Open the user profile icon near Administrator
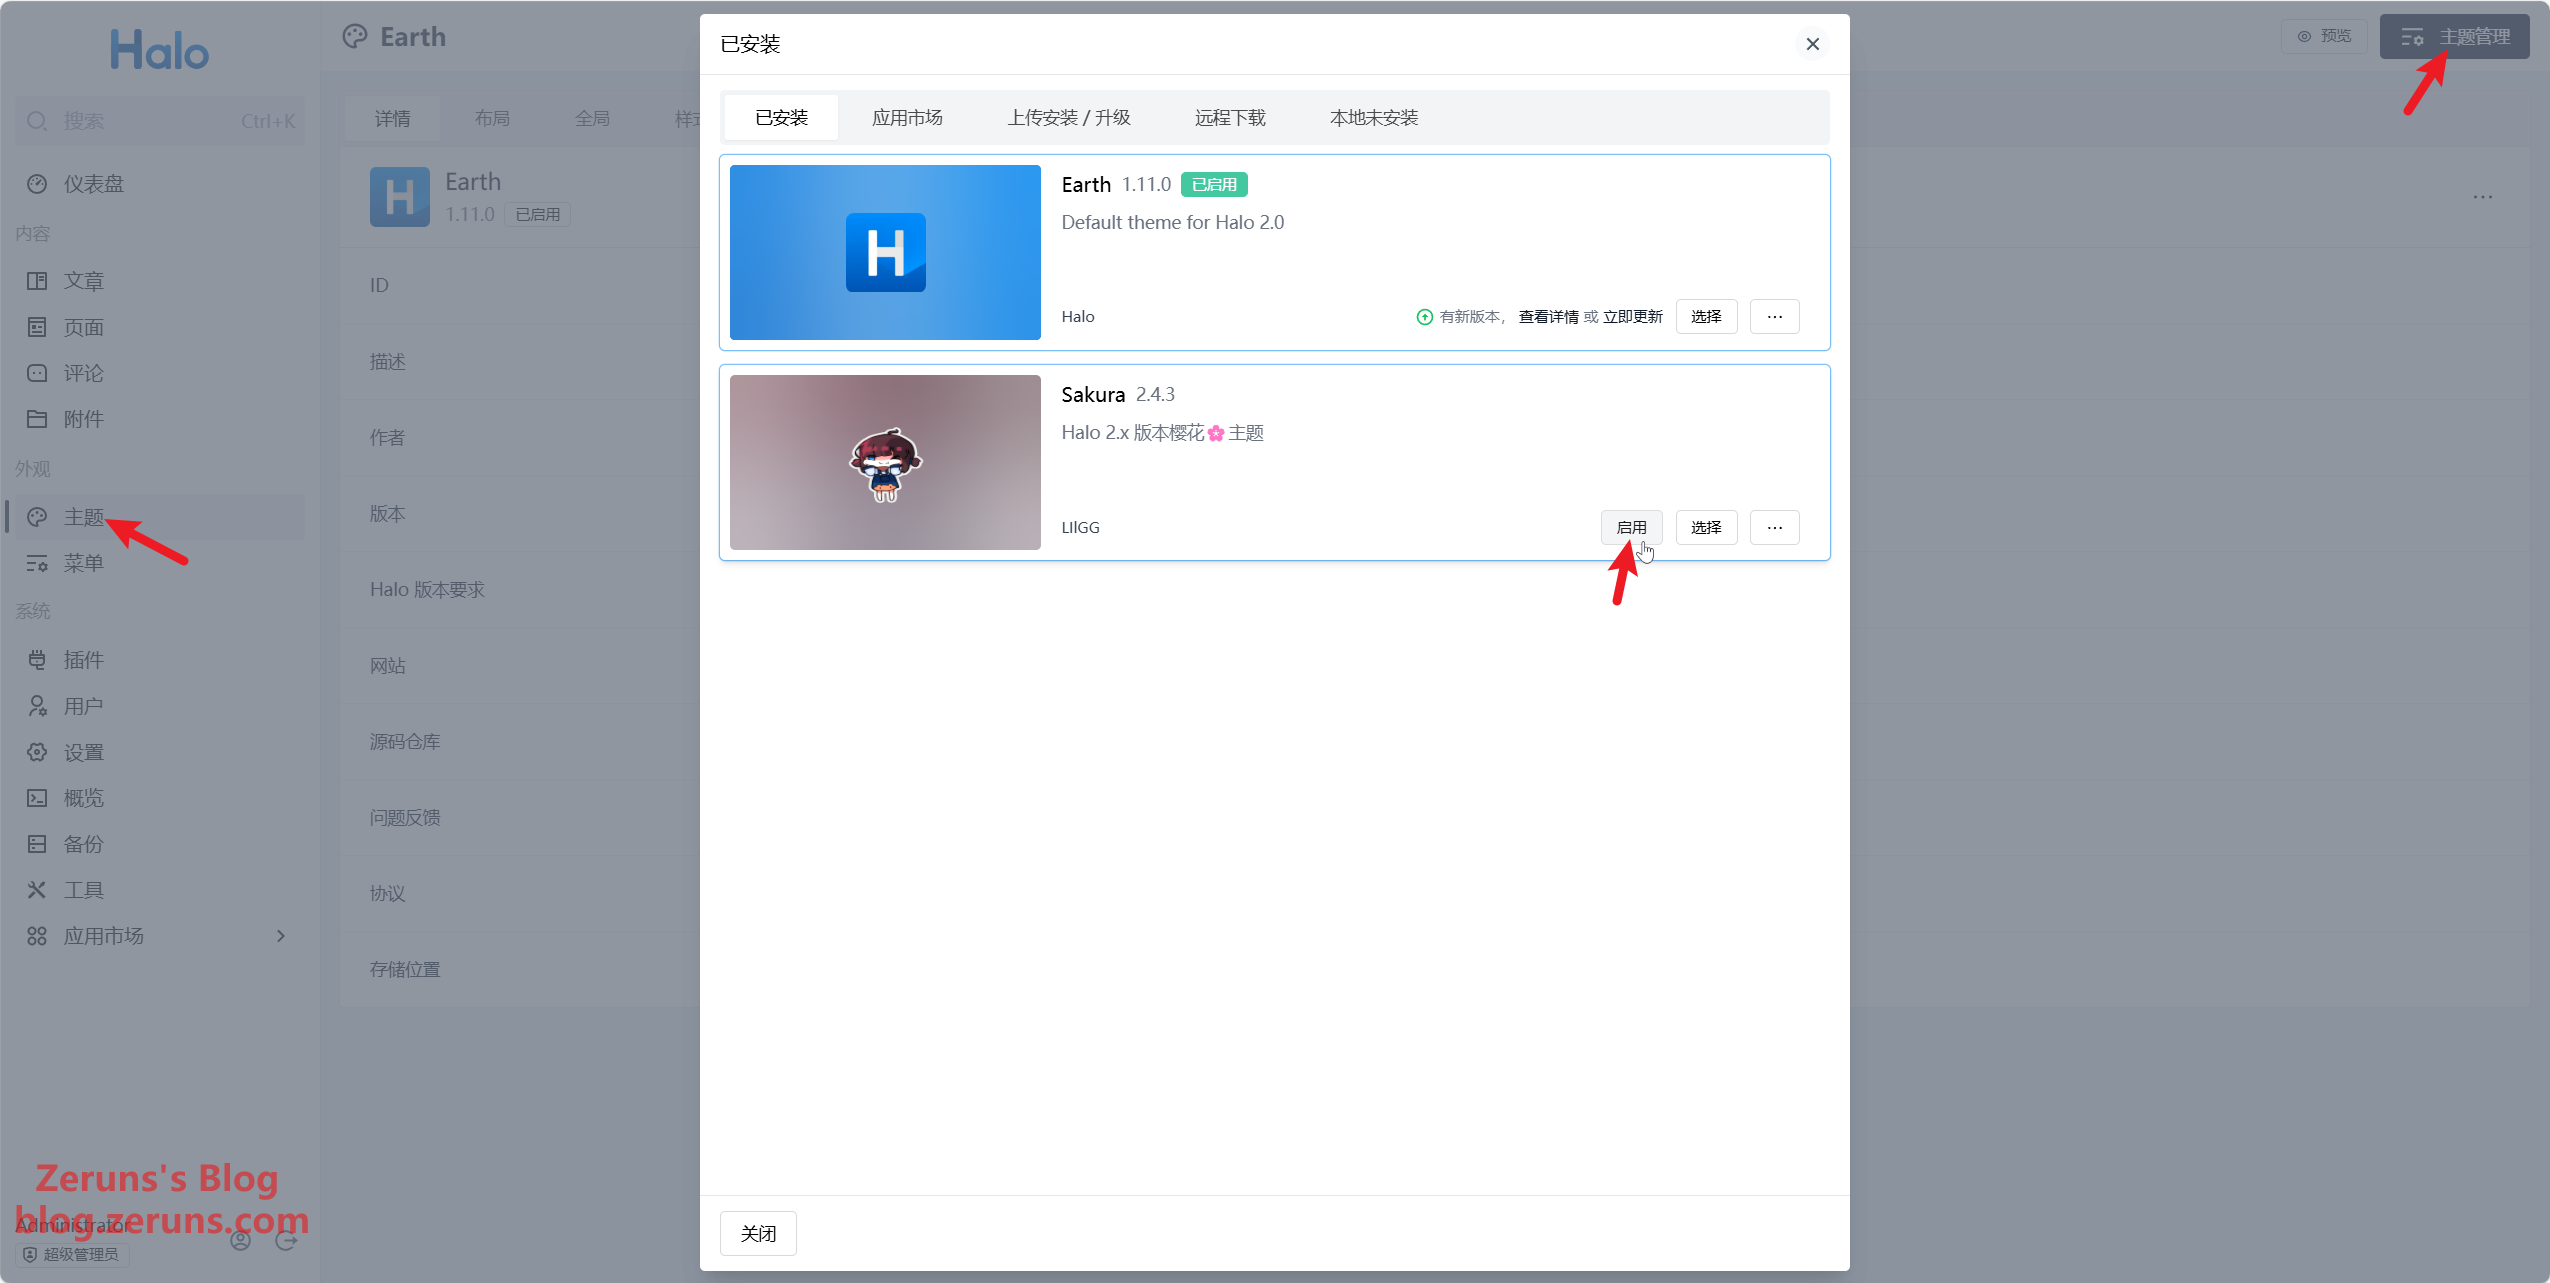This screenshot has width=2550, height=1283. tap(240, 1240)
